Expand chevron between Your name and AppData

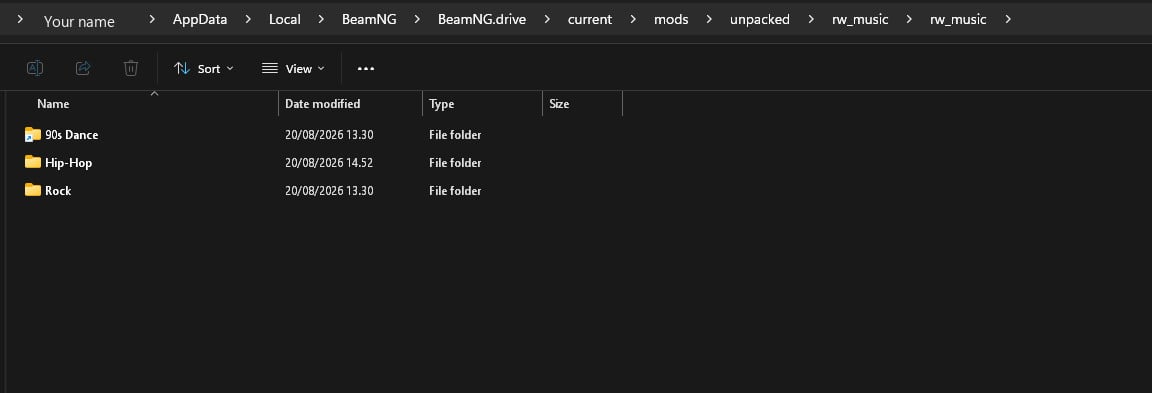[x=152, y=20]
